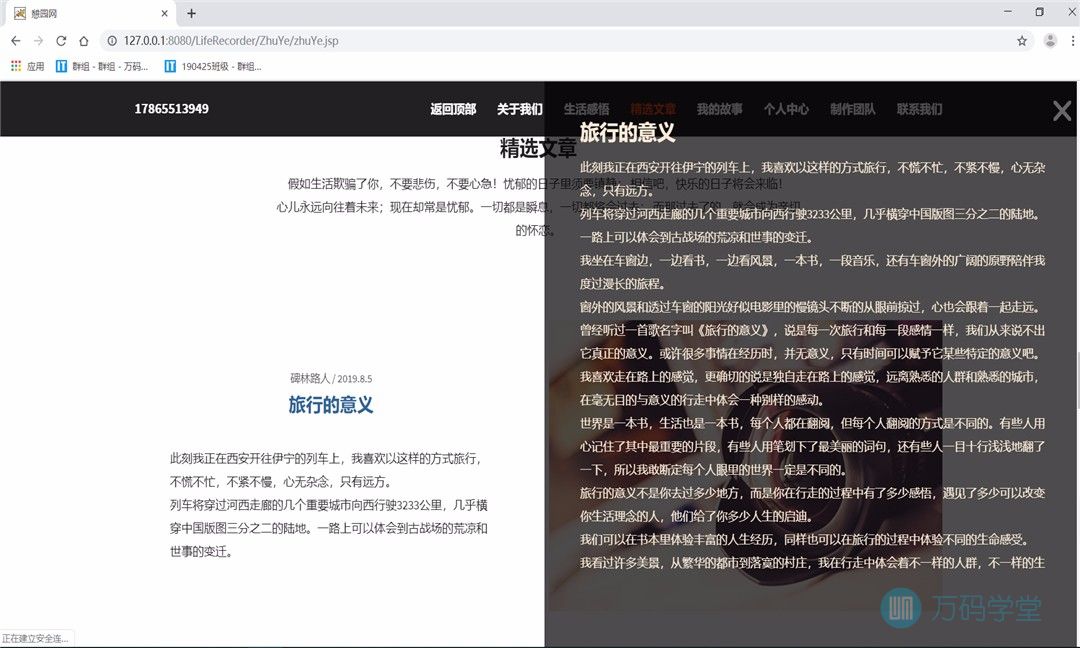Open 生活感悟 in the navigation
Screen dimensions: 1080x648
586,109
